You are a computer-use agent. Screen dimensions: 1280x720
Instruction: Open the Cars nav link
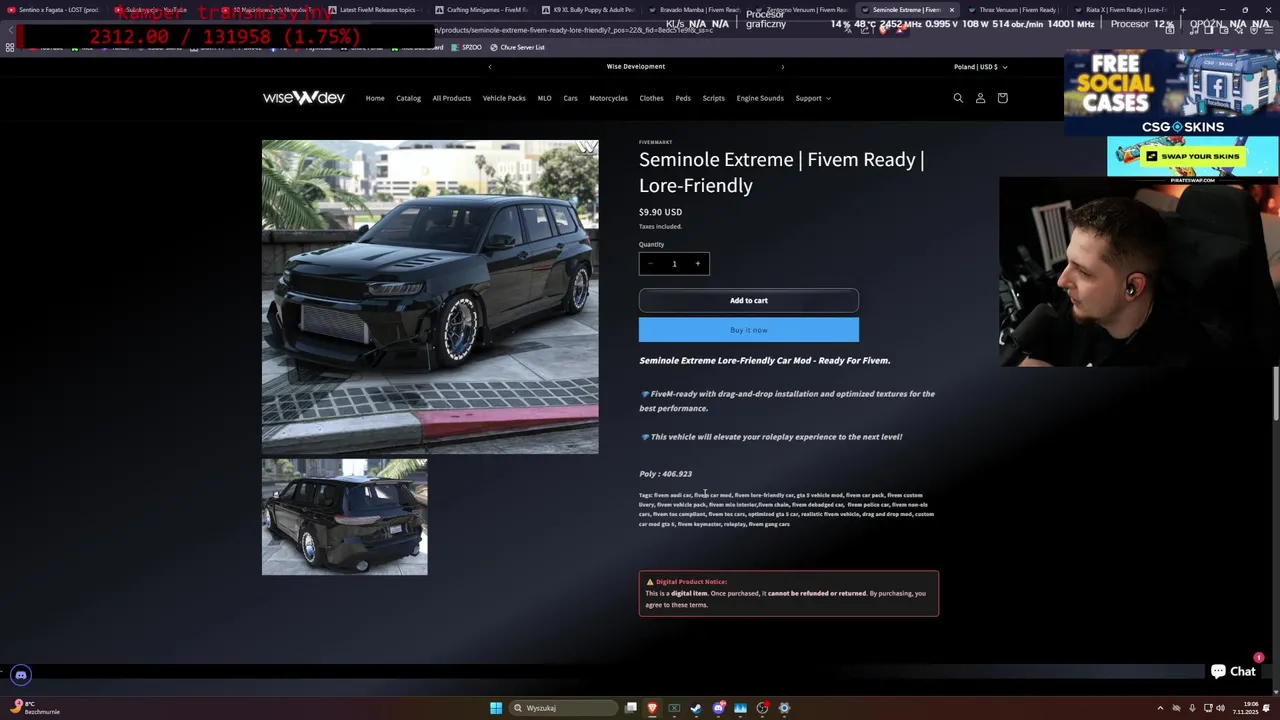point(570,98)
